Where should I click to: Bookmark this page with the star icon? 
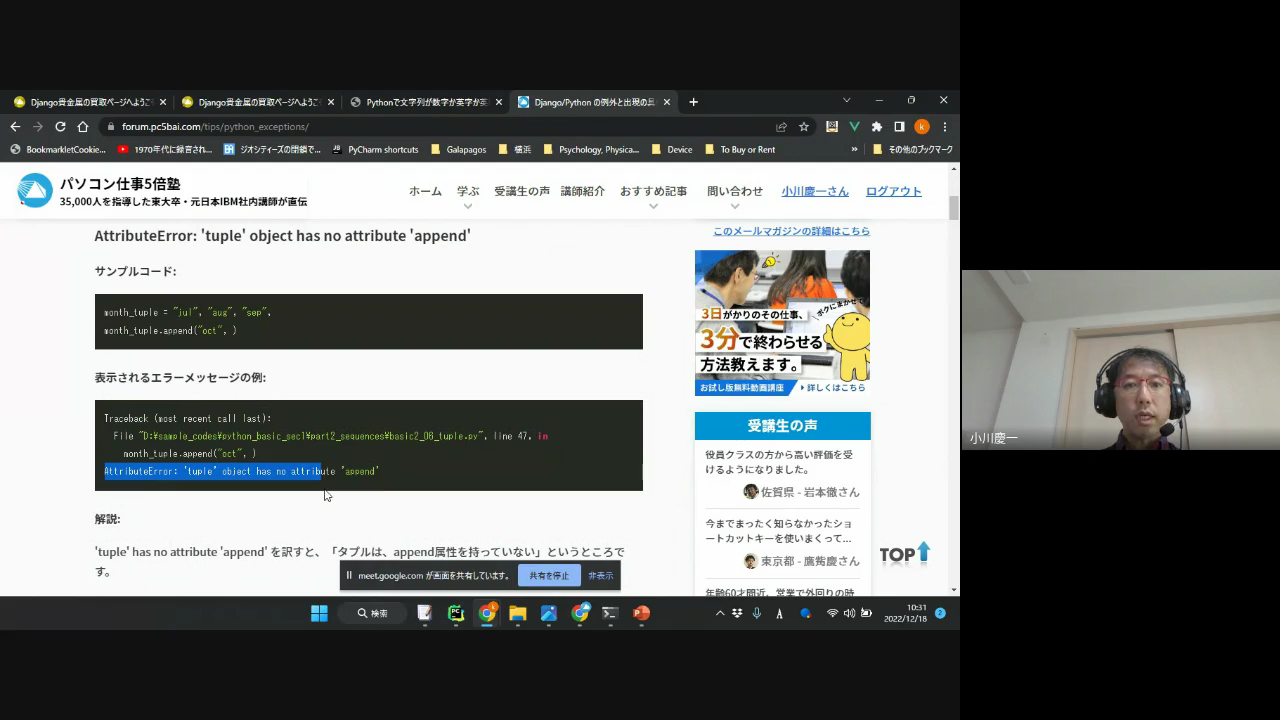click(x=803, y=127)
